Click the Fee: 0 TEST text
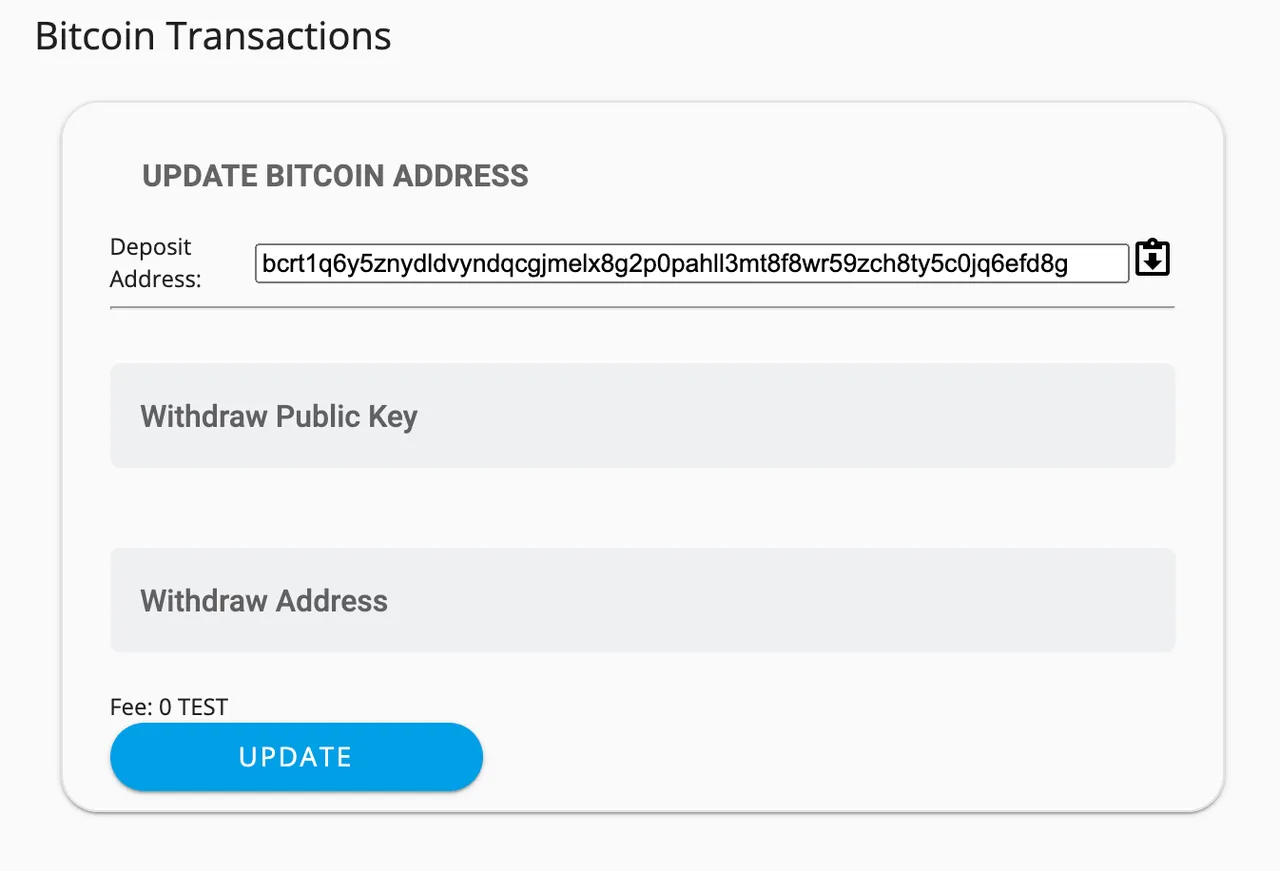 (169, 707)
